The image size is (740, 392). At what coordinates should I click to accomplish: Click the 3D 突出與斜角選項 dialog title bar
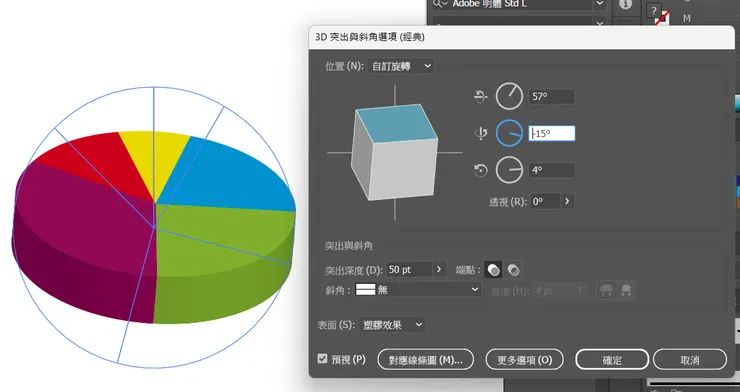[x=521, y=37]
